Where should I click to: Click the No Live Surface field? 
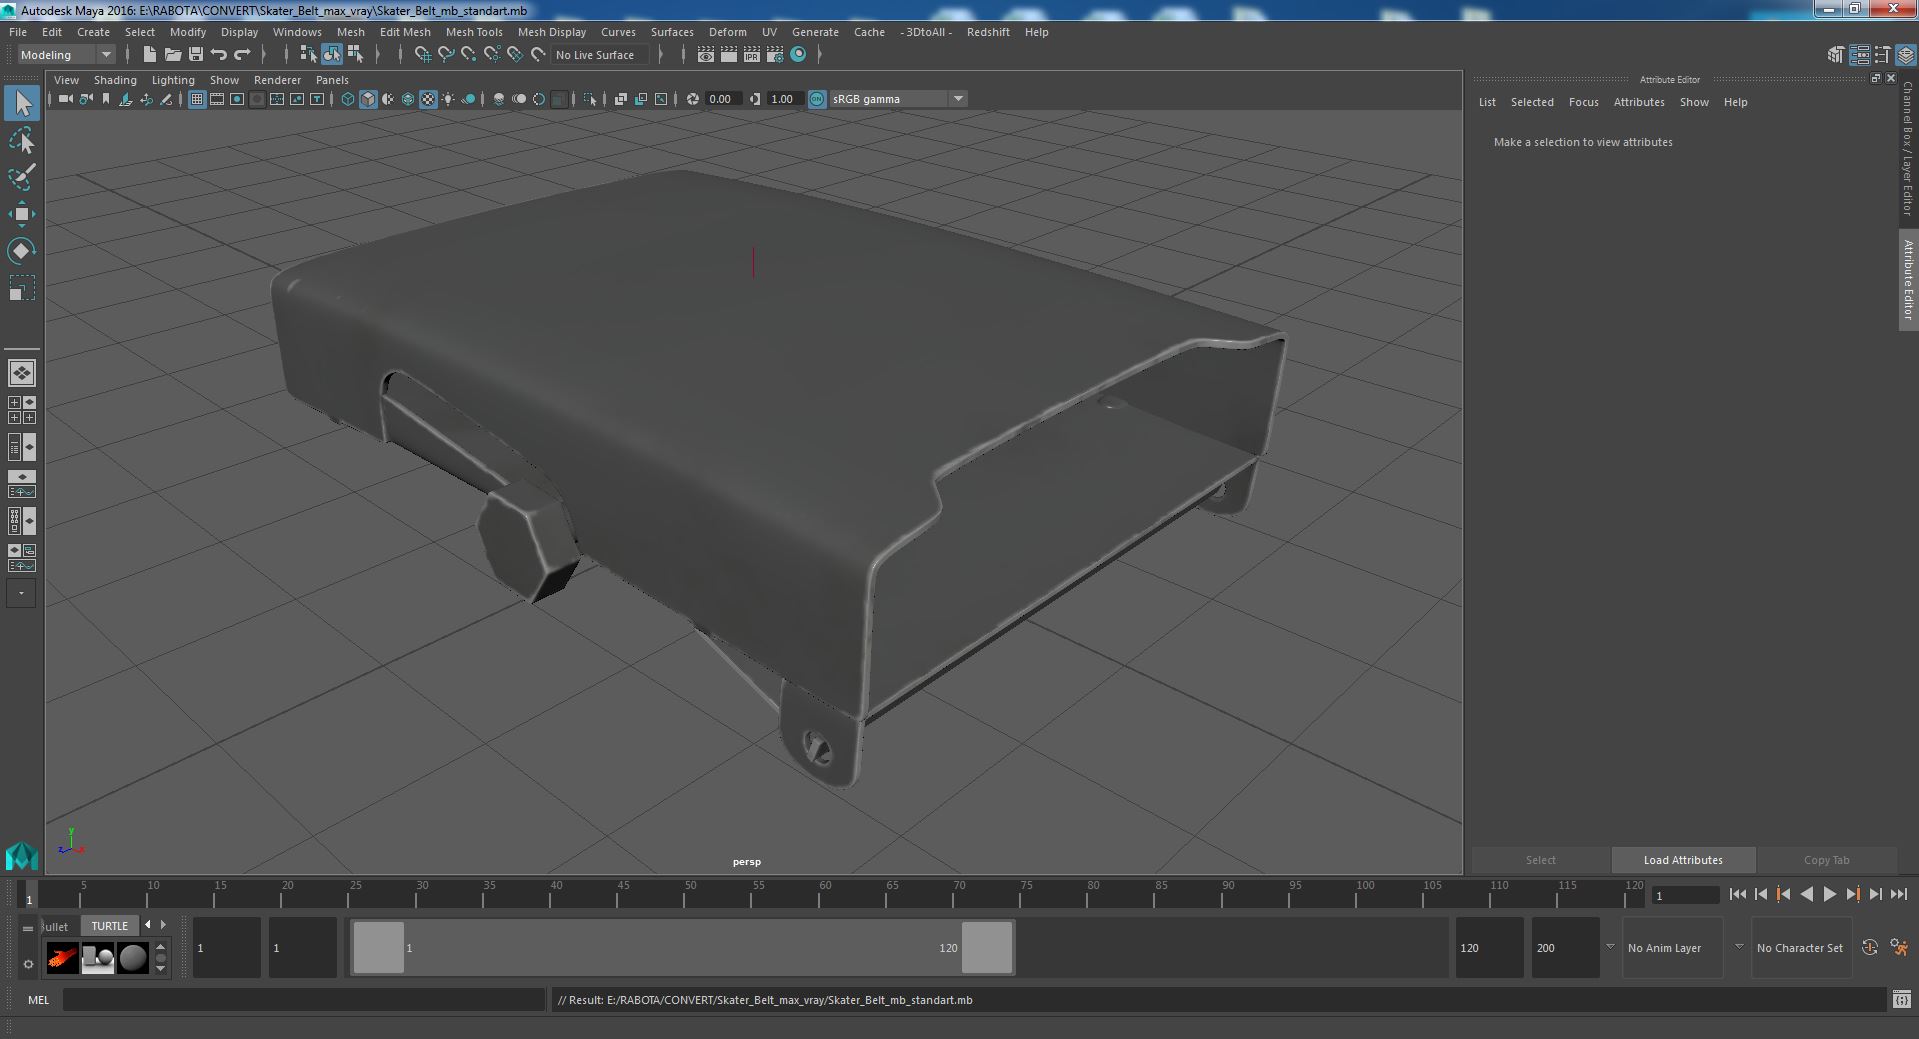pos(600,55)
